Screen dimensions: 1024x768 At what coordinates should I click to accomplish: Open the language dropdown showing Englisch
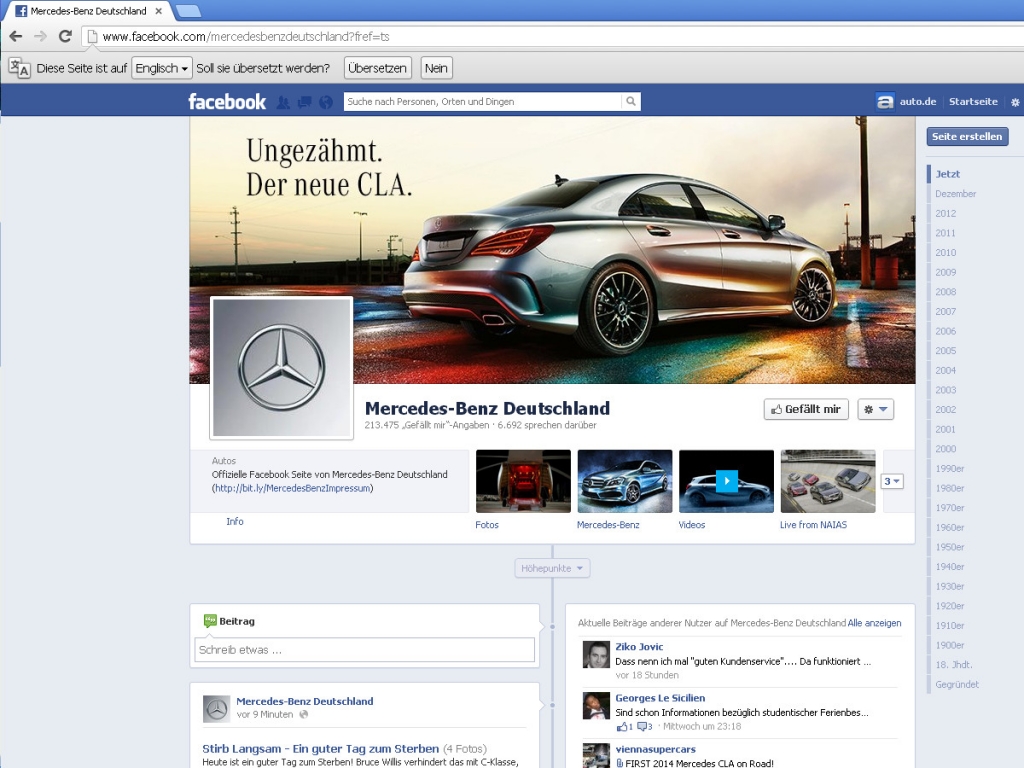(161, 68)
